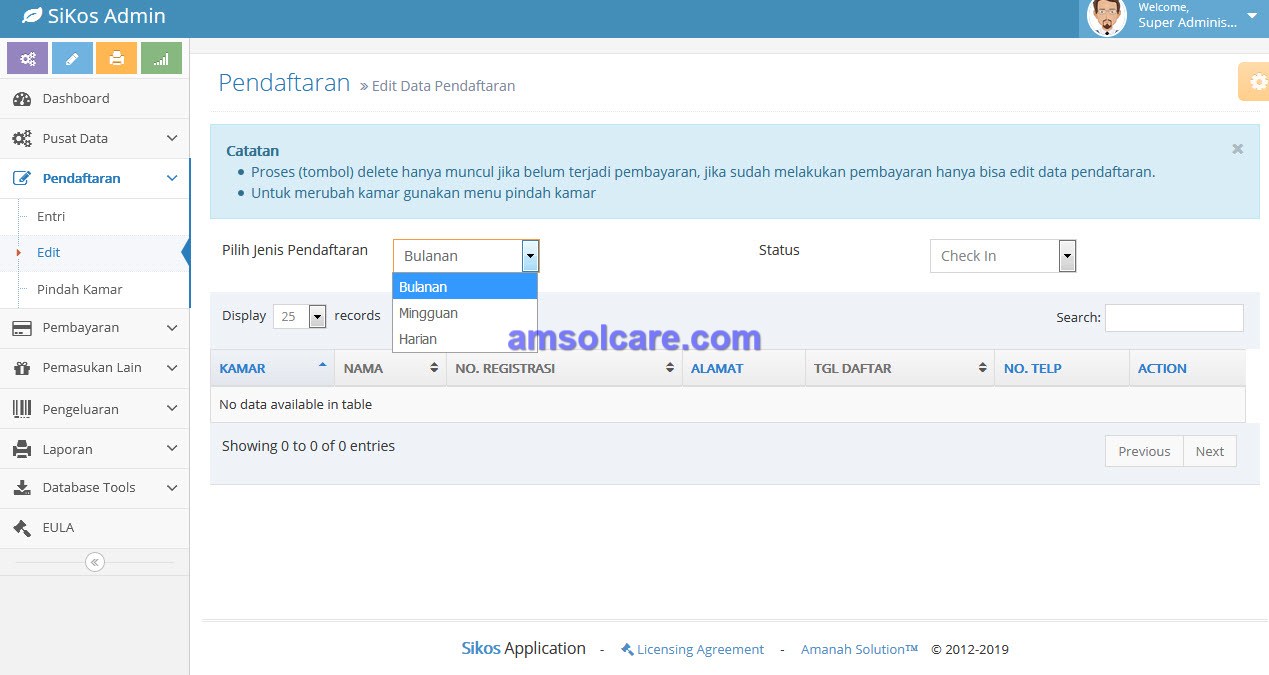Viewport: 1269px width, 675px height.
Task: Select Mingguan from the dropdown list
Action: pos(465,313)
